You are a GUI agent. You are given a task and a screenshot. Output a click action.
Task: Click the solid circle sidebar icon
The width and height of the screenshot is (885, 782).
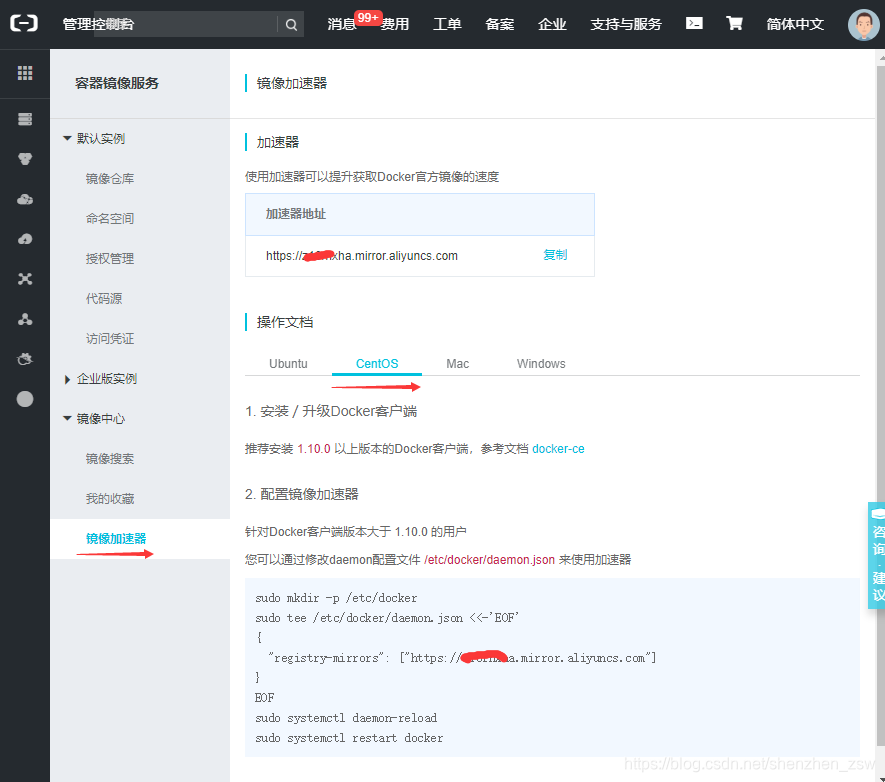point(25,399)
